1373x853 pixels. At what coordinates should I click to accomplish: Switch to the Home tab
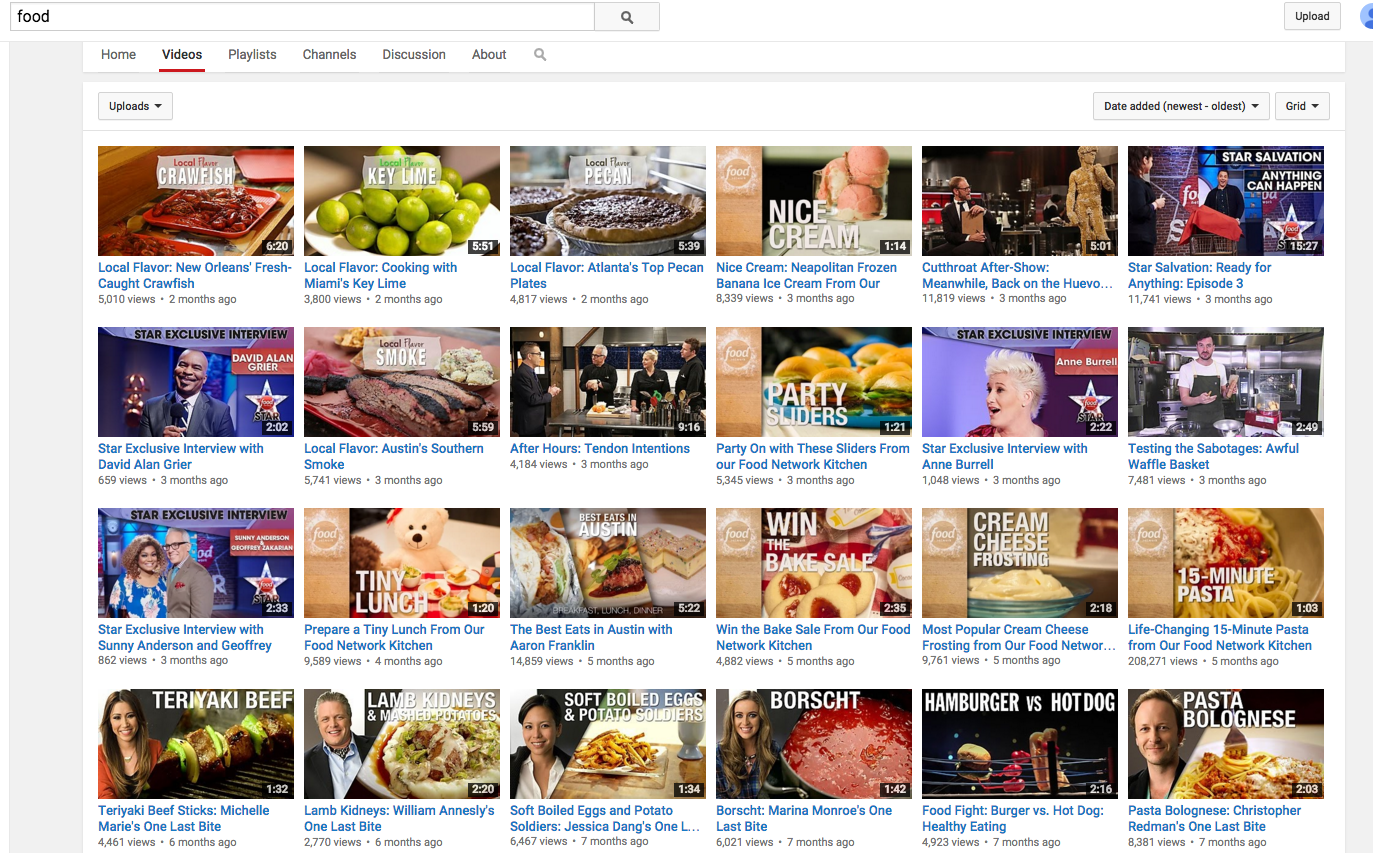tap(118, 55)
